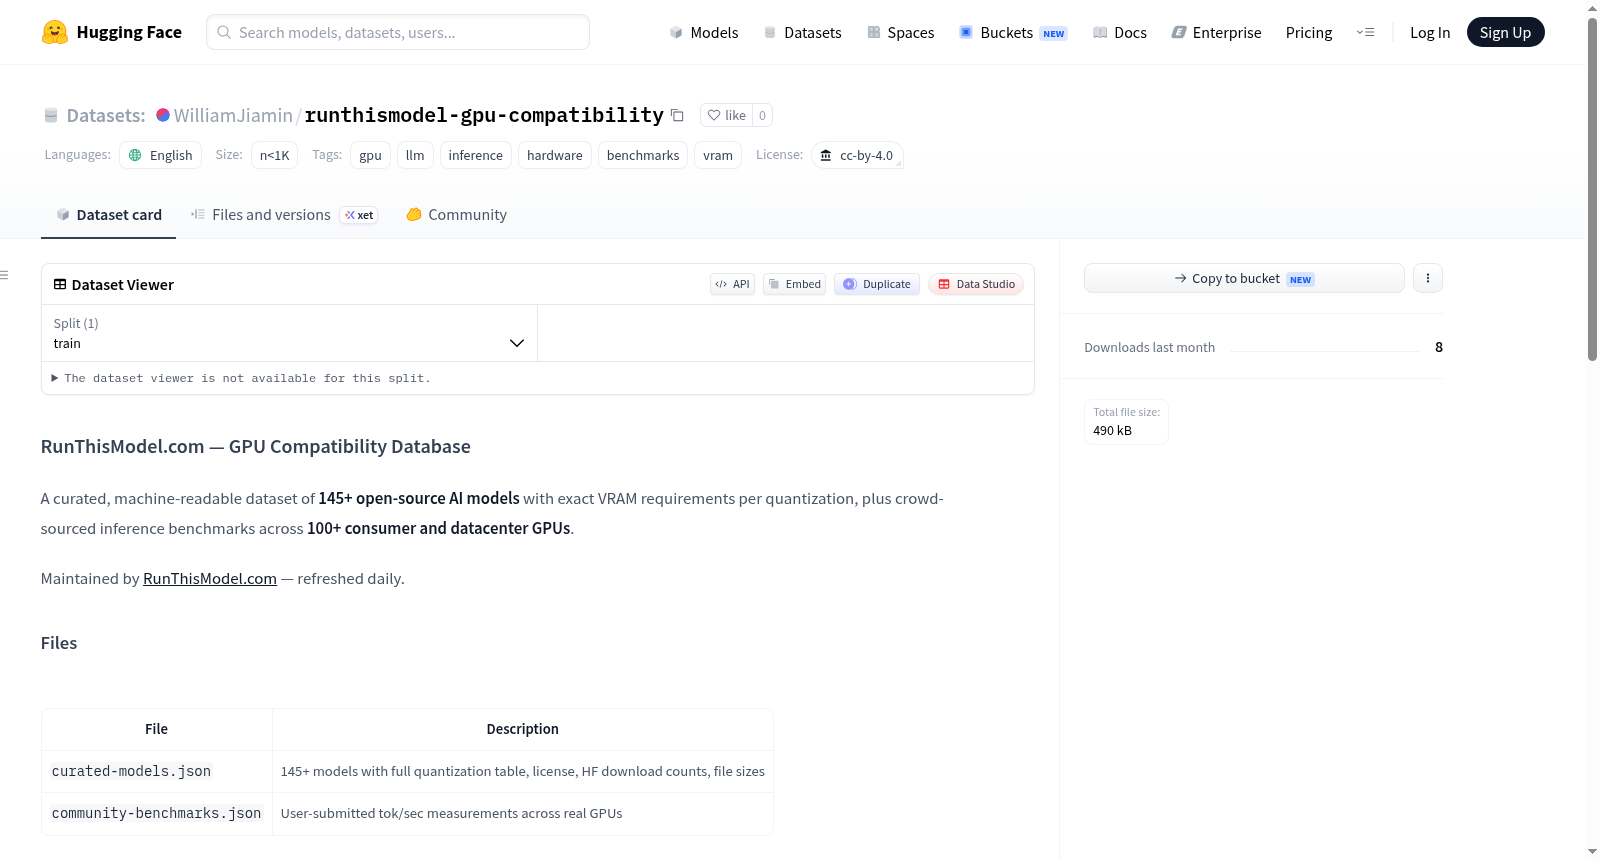The height and width of the screenshot is (861, 1600).
Task: Open Pricing page
Action: 1309,32
